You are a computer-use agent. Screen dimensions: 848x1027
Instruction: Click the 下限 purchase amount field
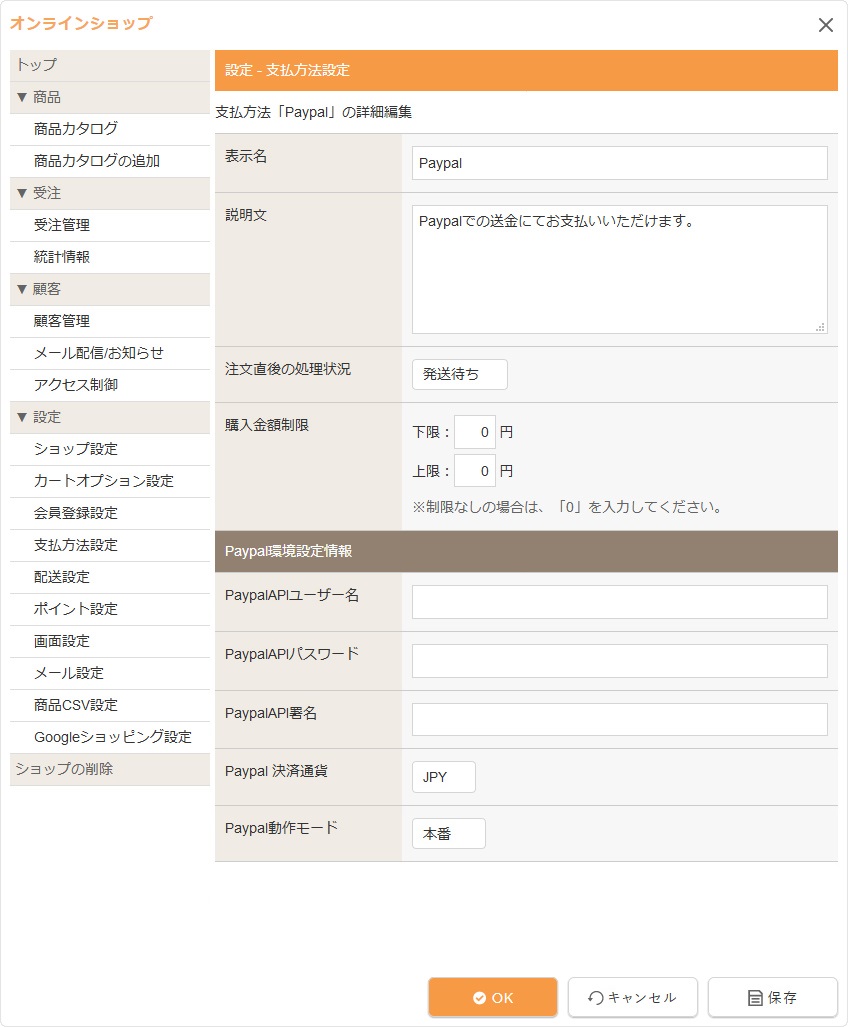click(474, 432)
